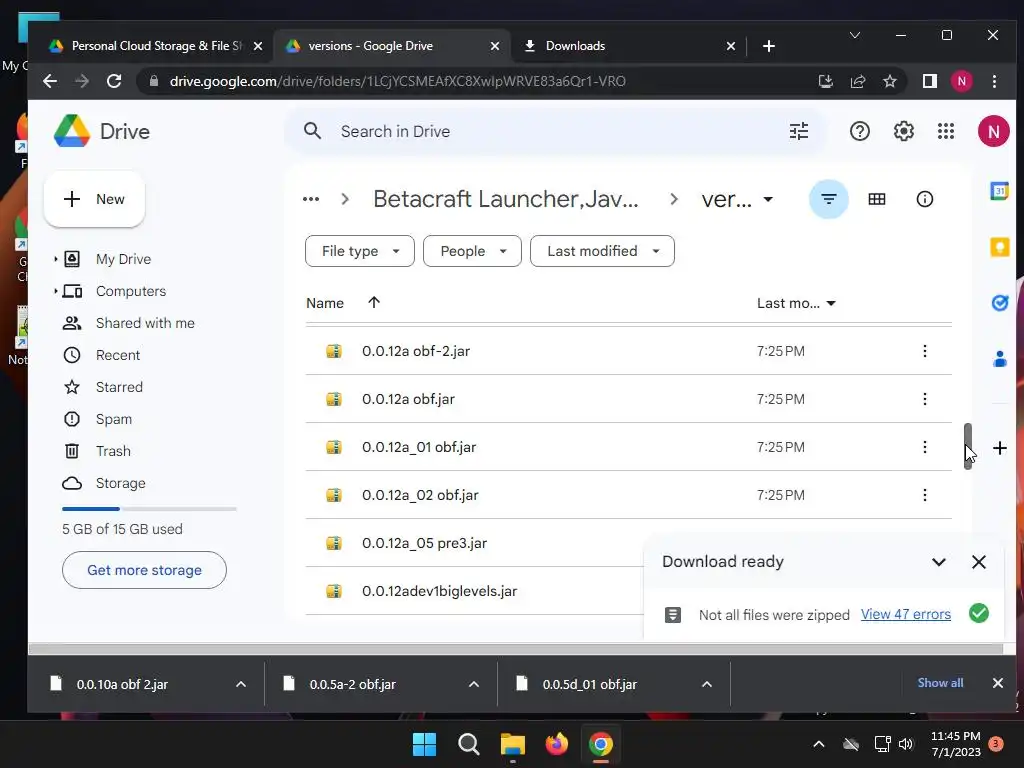
Task: Open Chrome tab search chevron
Action: click(854, 35)
